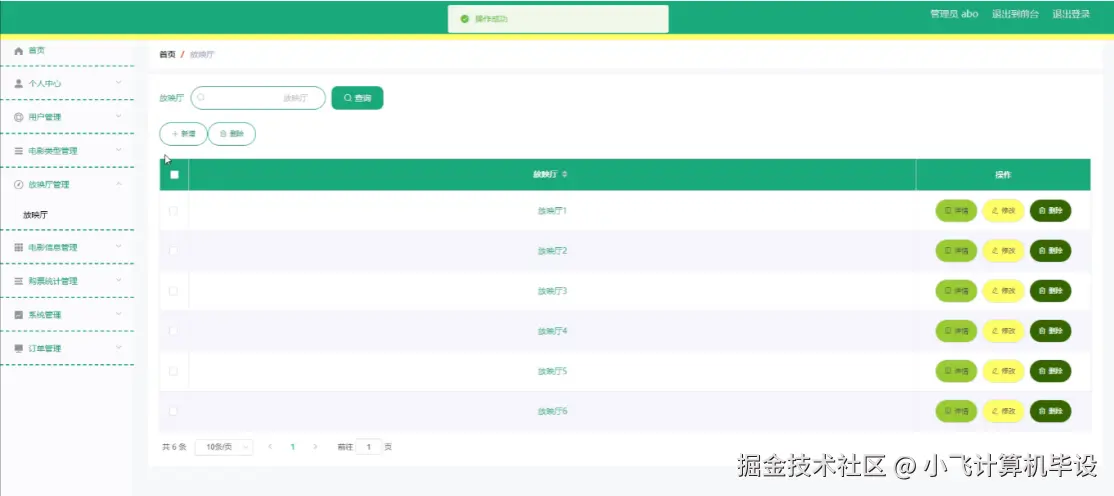Open 详情 details for 放映厅5
The height and width of the screenshot is (496, 1114).
pos(956,371)
